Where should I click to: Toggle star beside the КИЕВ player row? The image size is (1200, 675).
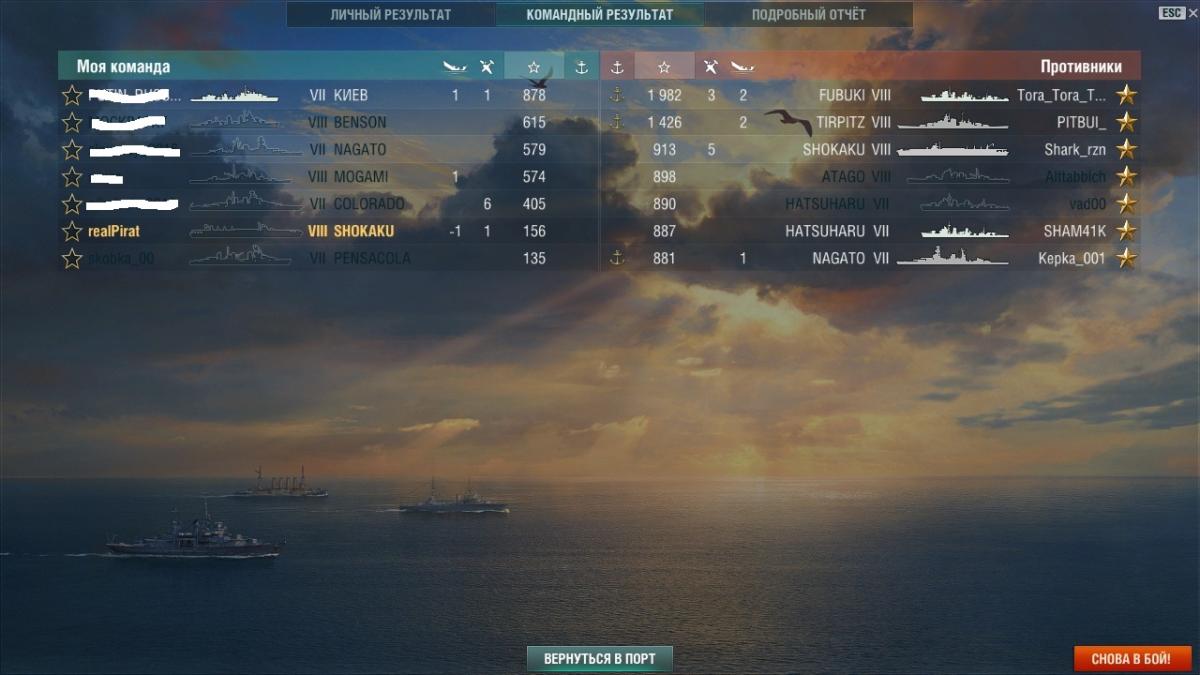(72, 95)
